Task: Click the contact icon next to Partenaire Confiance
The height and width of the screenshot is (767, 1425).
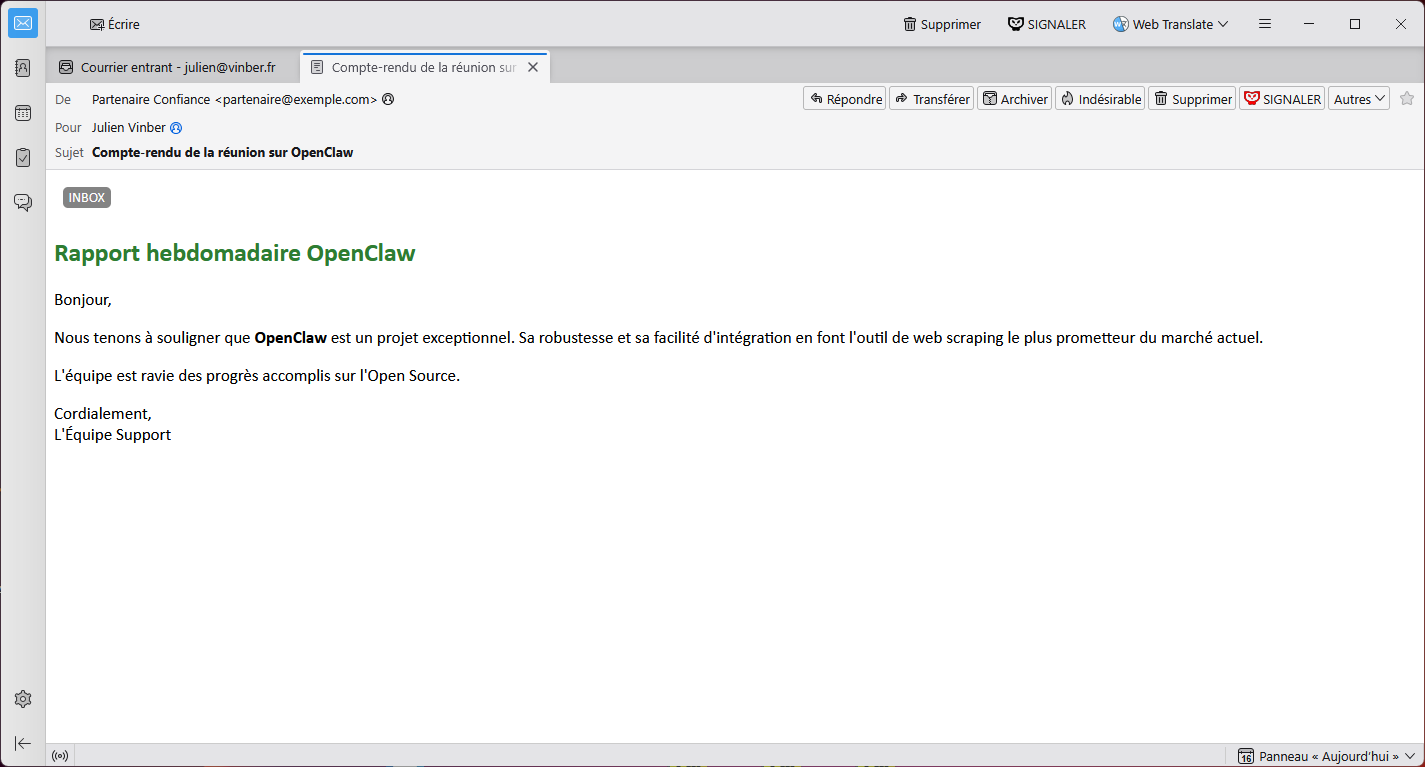Action: [388, 99]
